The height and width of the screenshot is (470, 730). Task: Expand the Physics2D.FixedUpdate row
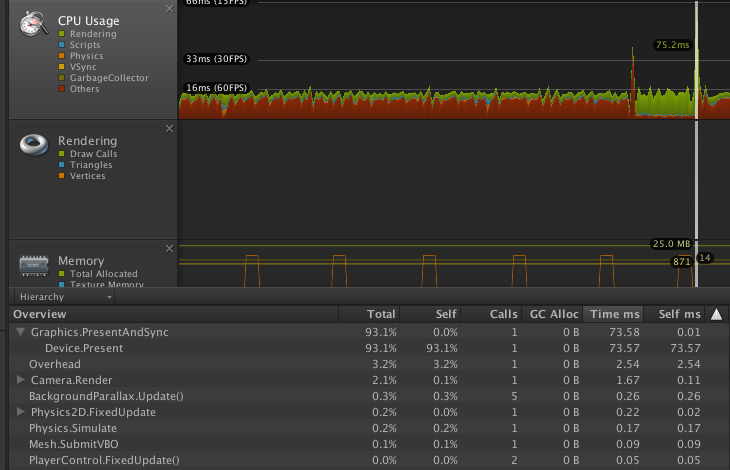pyautogui.click(x=20, y=412)
